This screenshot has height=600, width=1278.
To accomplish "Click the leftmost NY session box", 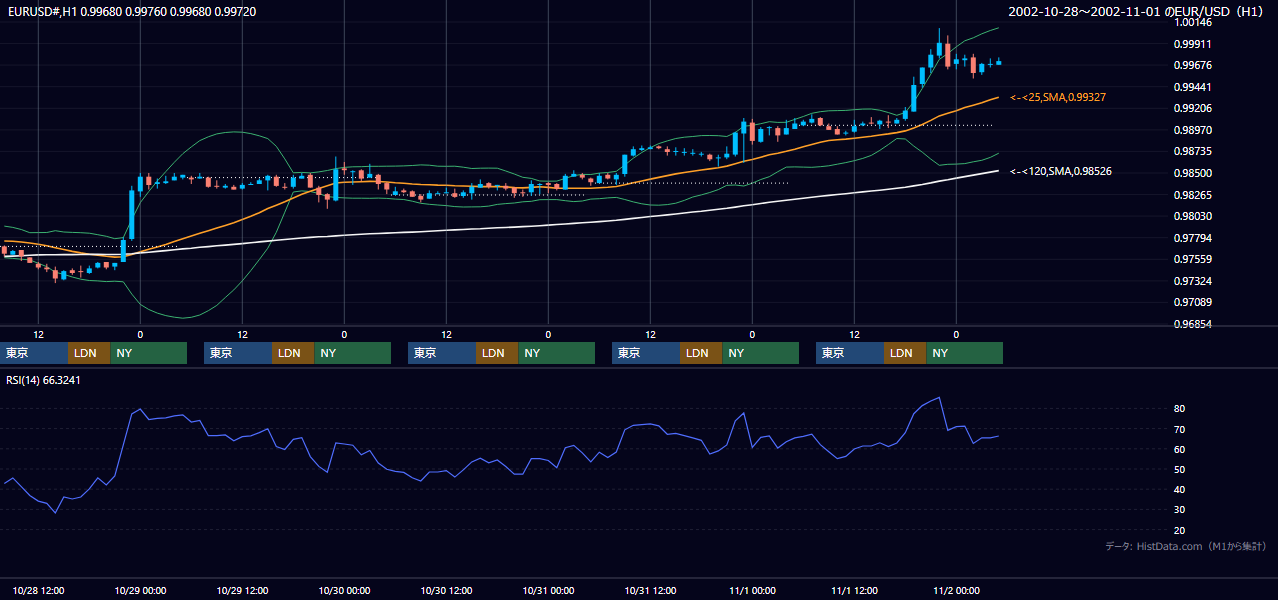I will [x=148, y=353].
